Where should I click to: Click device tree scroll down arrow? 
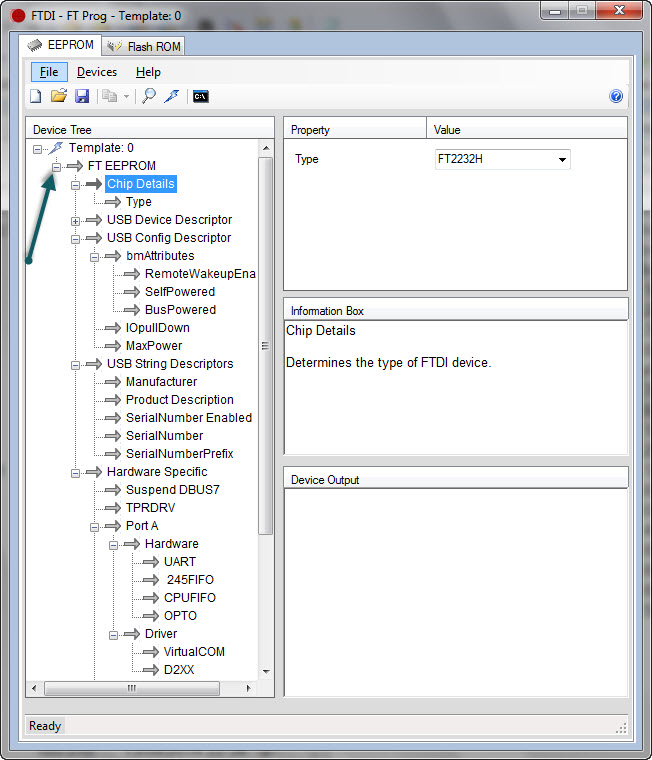click(x=266, y=671)
